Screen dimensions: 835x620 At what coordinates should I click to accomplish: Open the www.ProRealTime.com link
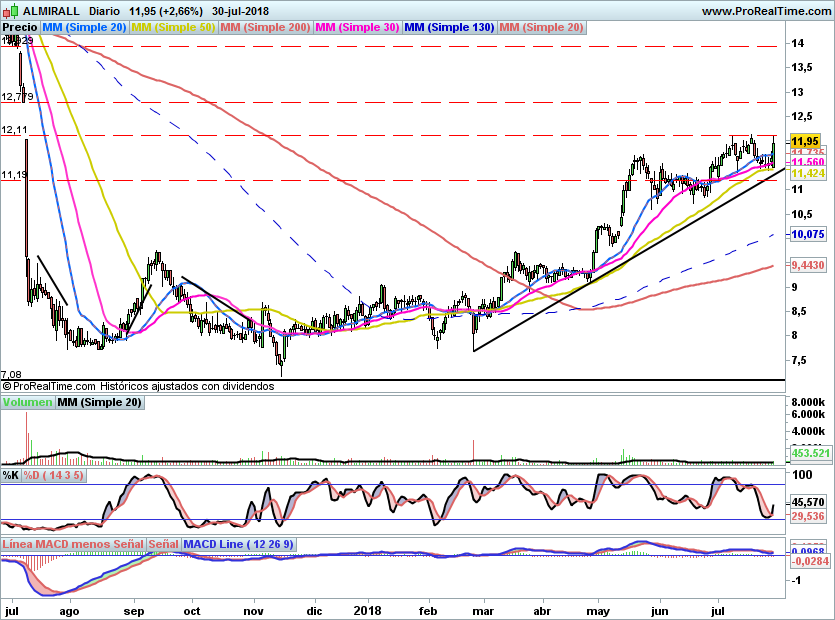pos(766,11)
